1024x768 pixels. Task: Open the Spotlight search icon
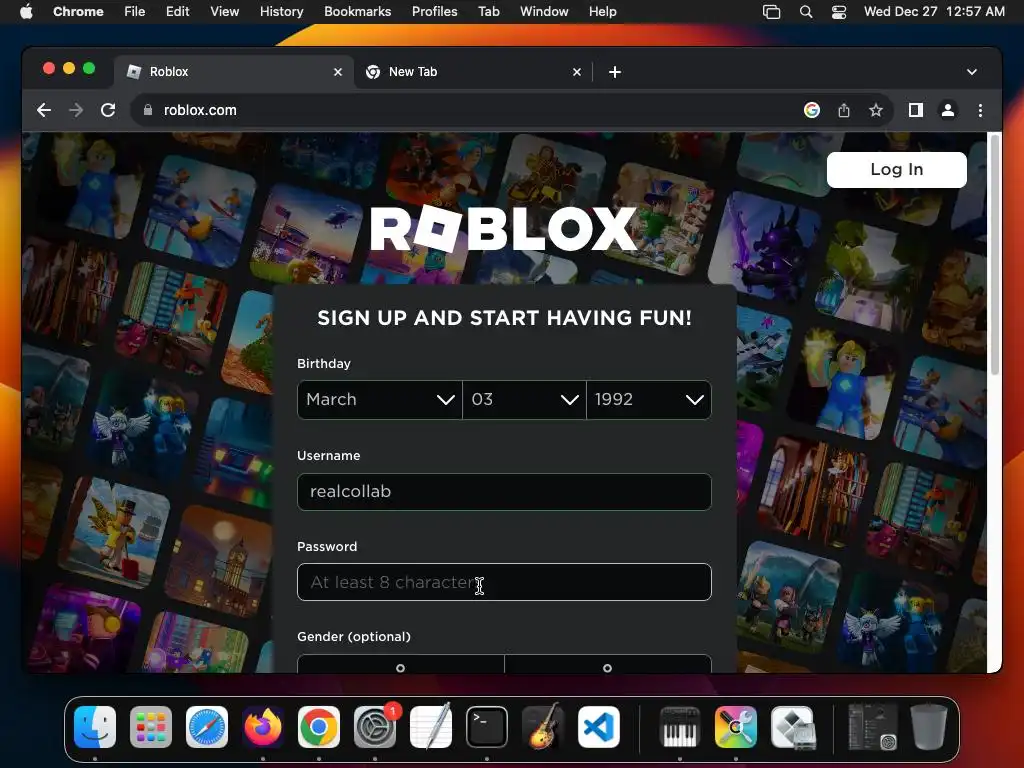coord(806,12)
